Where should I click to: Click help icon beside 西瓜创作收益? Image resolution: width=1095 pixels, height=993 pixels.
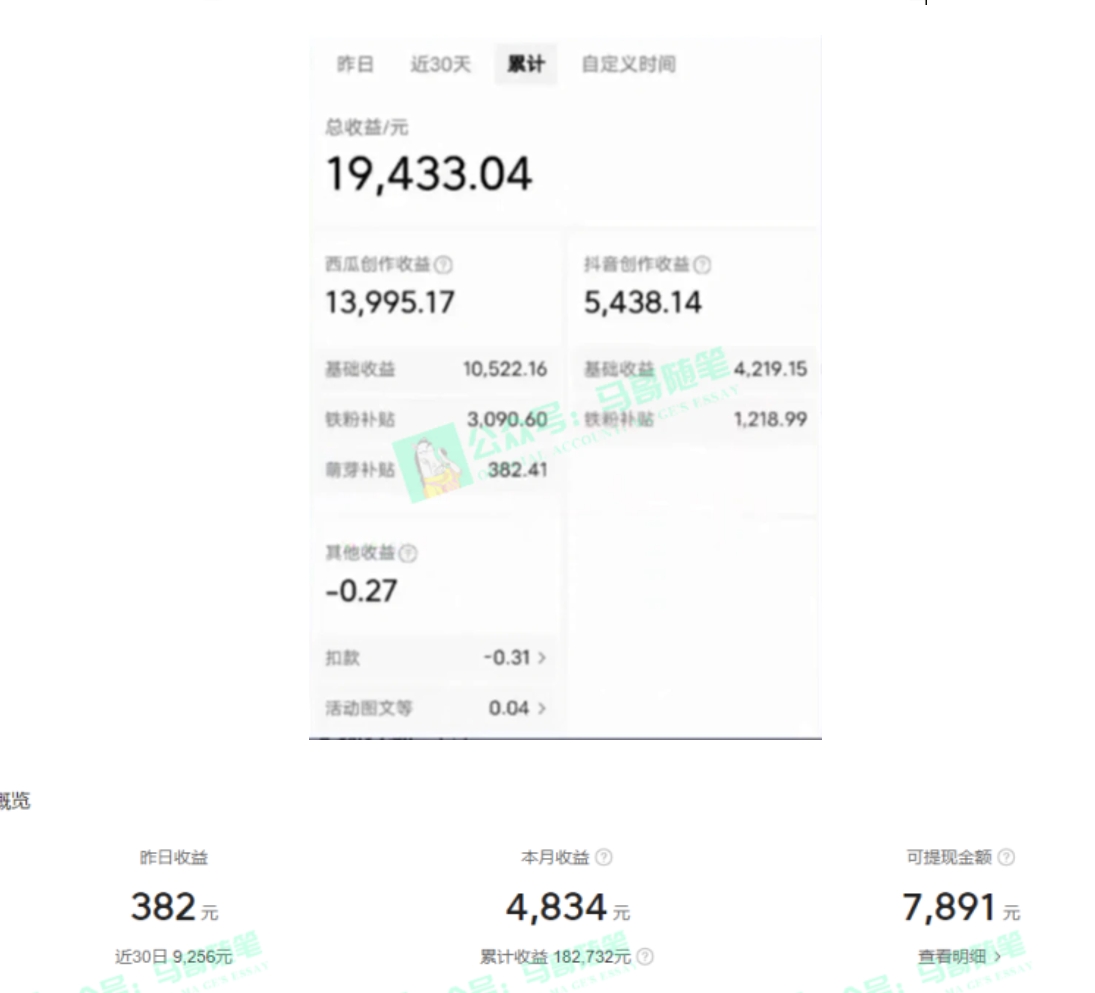click(443, 265)
